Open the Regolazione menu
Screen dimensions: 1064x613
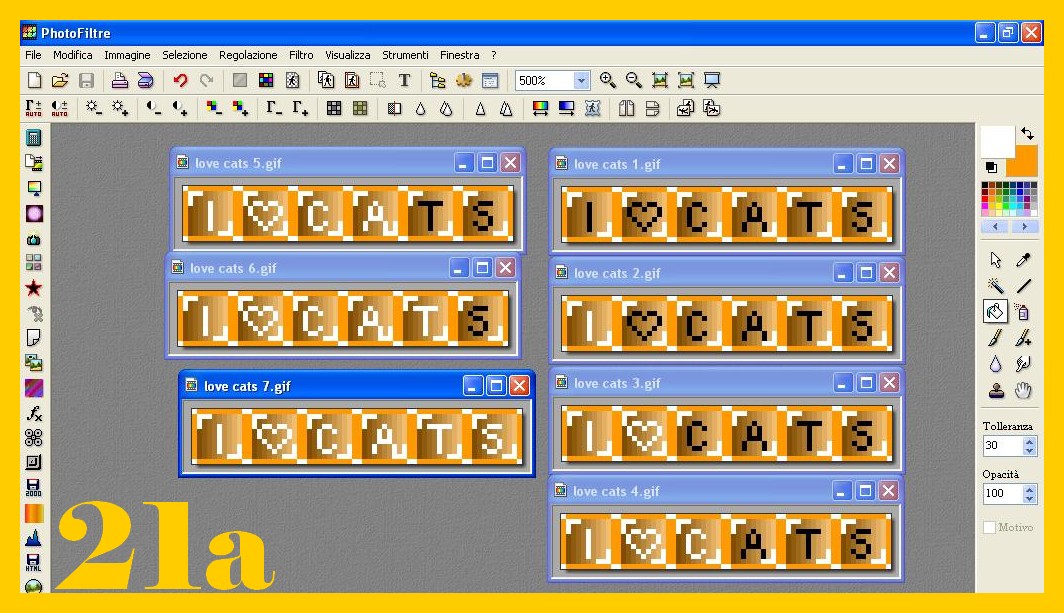(x=248, y=55)
